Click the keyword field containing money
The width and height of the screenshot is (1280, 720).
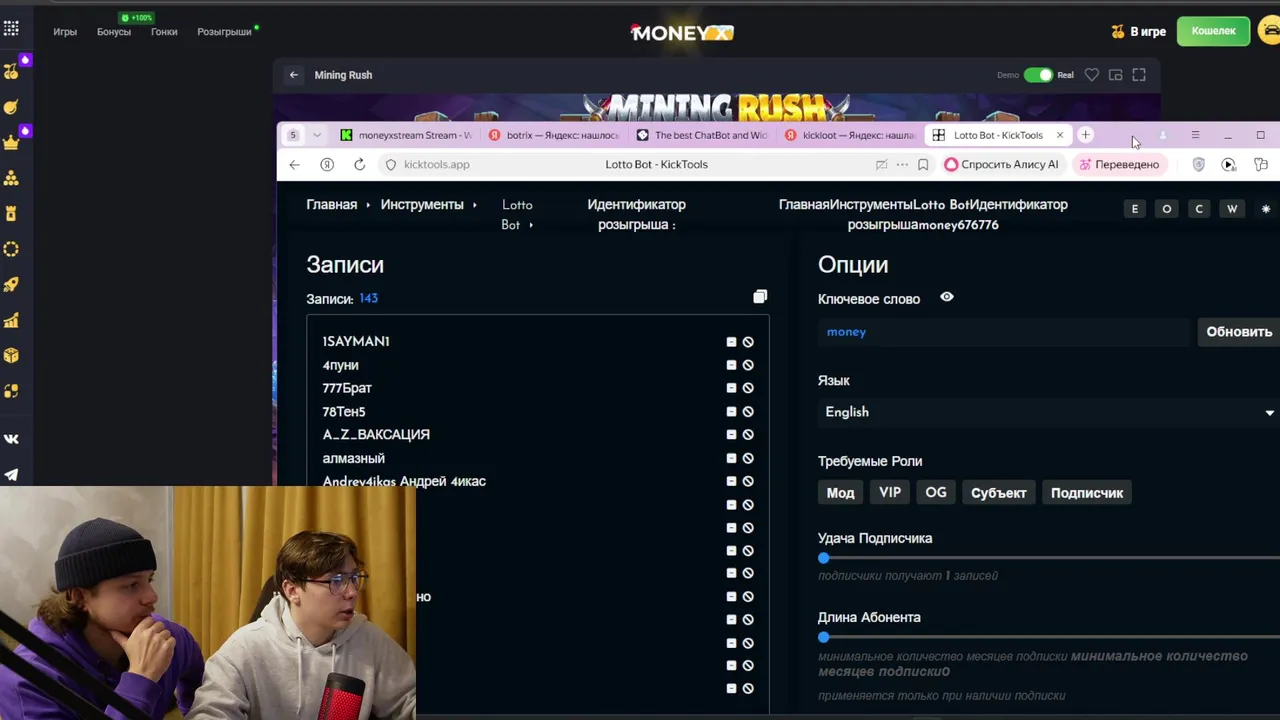pos(1004,332)
